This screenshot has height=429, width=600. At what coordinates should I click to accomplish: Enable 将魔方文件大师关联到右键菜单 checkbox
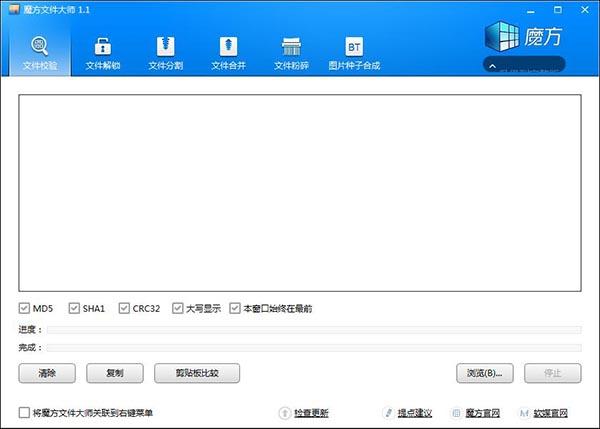(24, 413)
